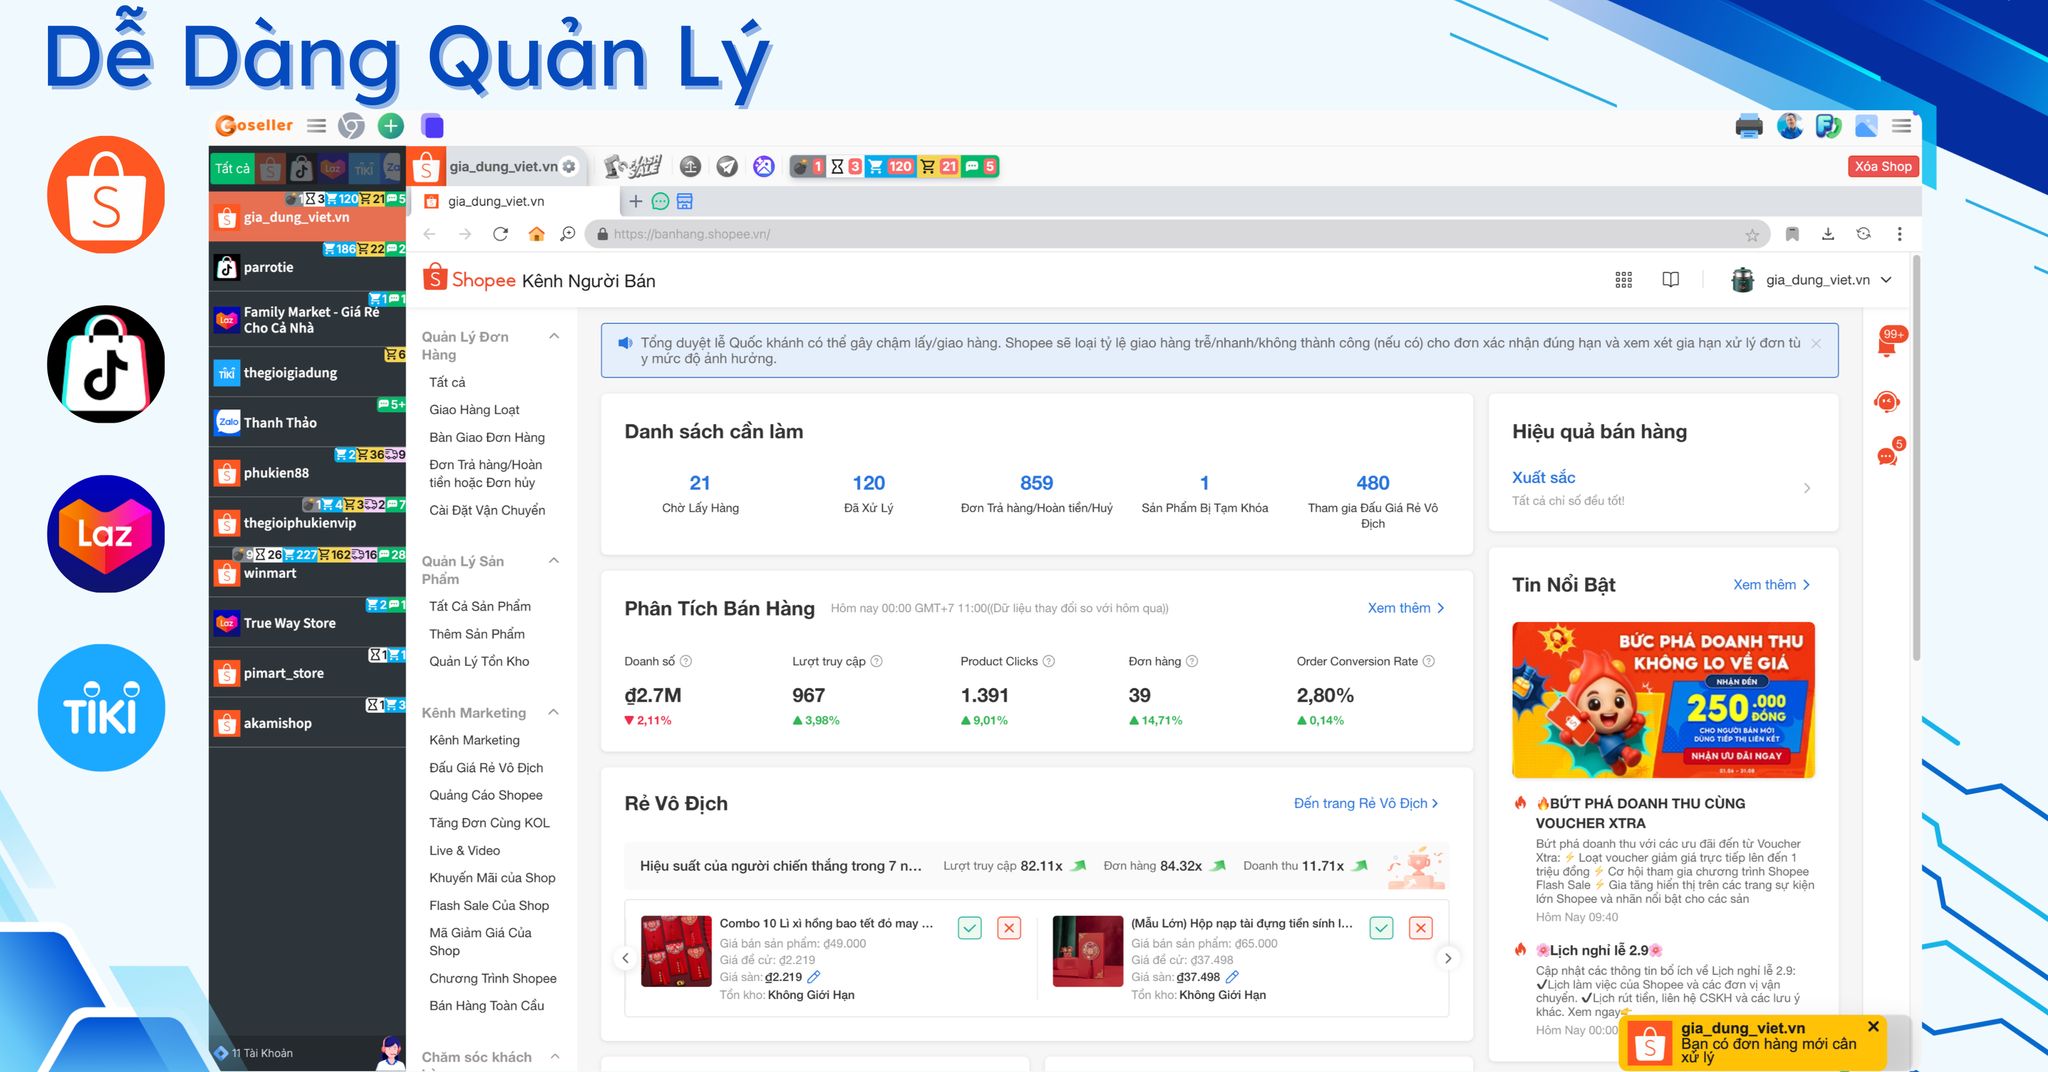The height and width of the screenshot is (1072, 2048).
Task: Click the red Xóa Shop button
Action: (x=1883, y=167)
